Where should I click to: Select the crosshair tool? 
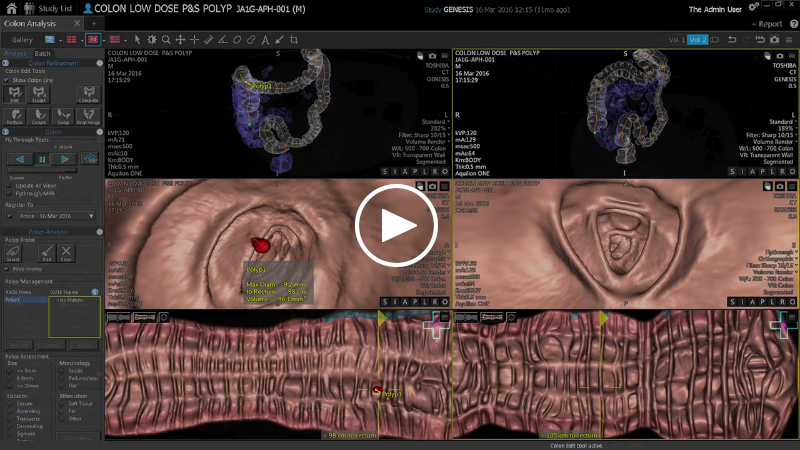pos(194,40)
